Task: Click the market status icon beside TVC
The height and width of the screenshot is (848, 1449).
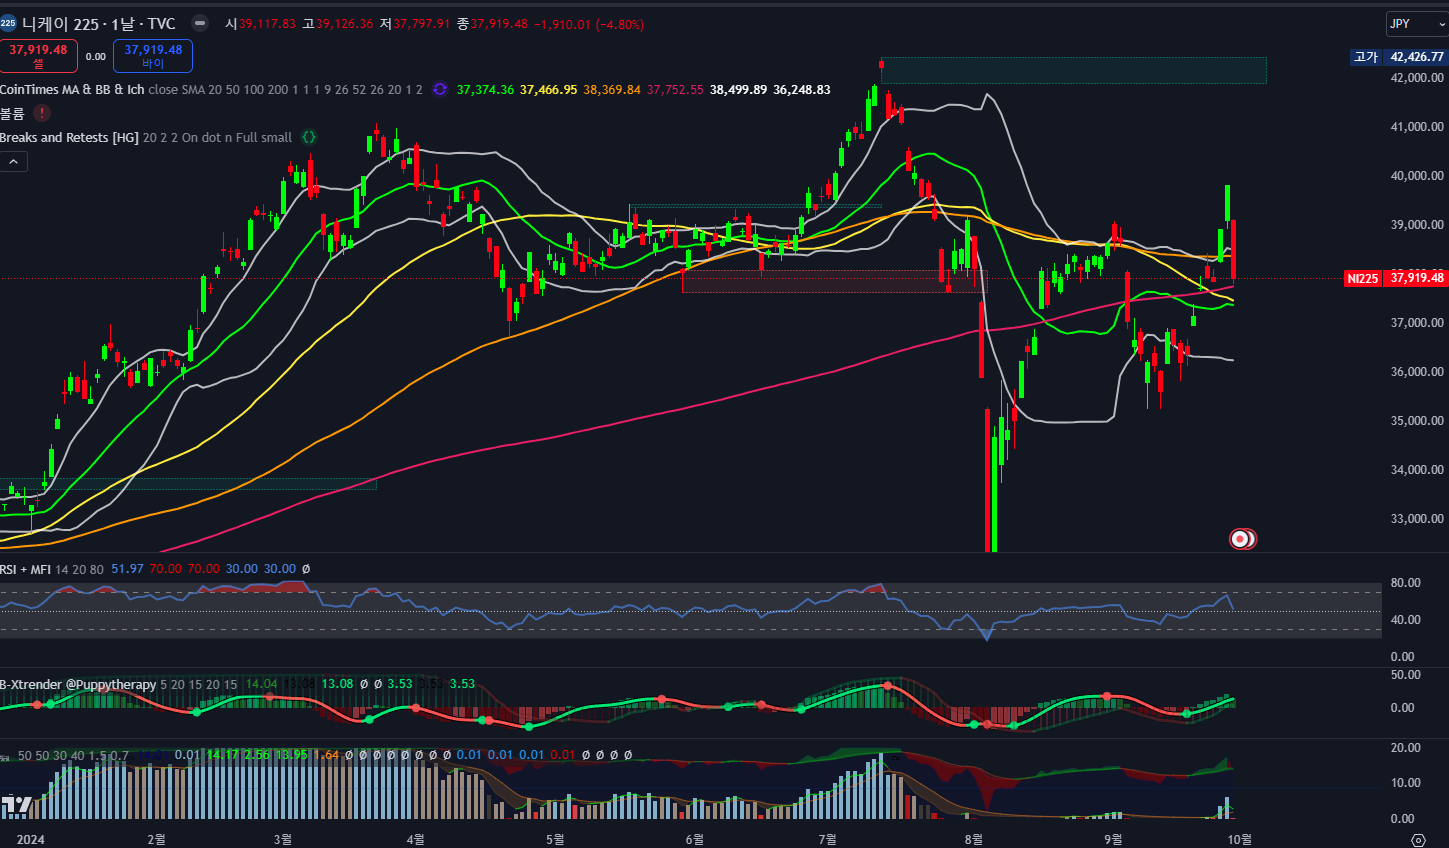Action: 200,23
